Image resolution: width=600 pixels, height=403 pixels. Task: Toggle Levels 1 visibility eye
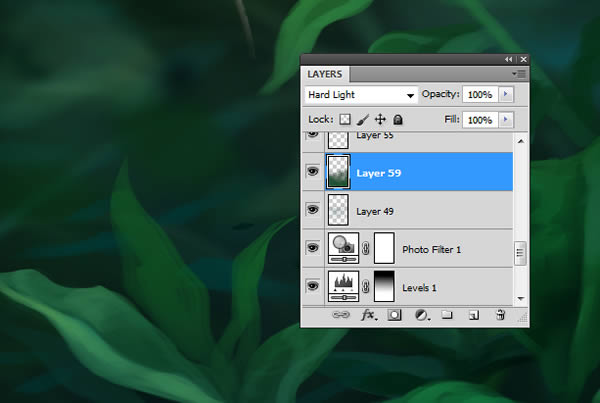(x=313, y=286)
